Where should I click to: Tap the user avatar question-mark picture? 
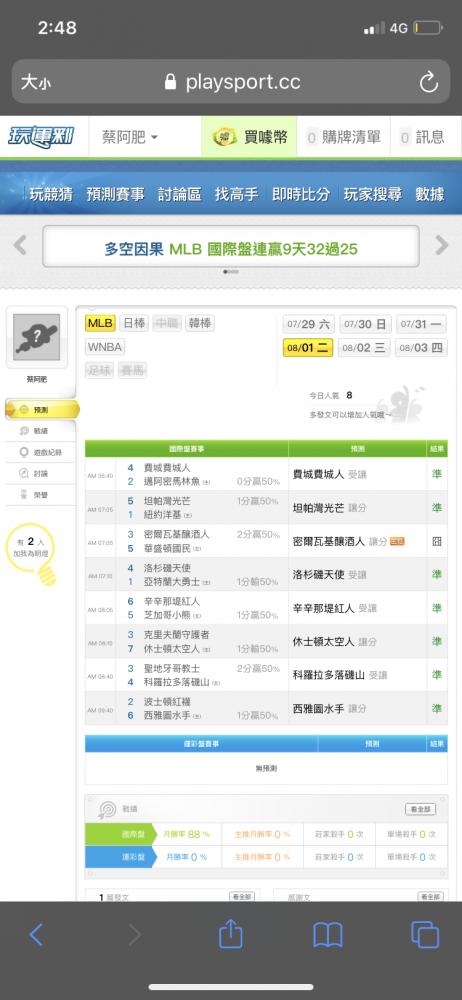tap(36, 337)
